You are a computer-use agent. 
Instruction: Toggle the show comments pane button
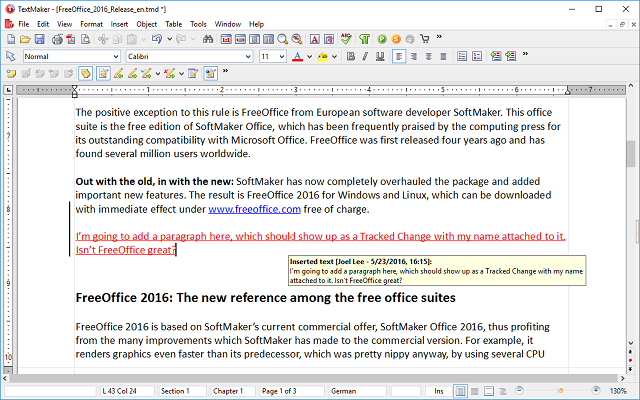pyautogui.click(x=85, y=73)
